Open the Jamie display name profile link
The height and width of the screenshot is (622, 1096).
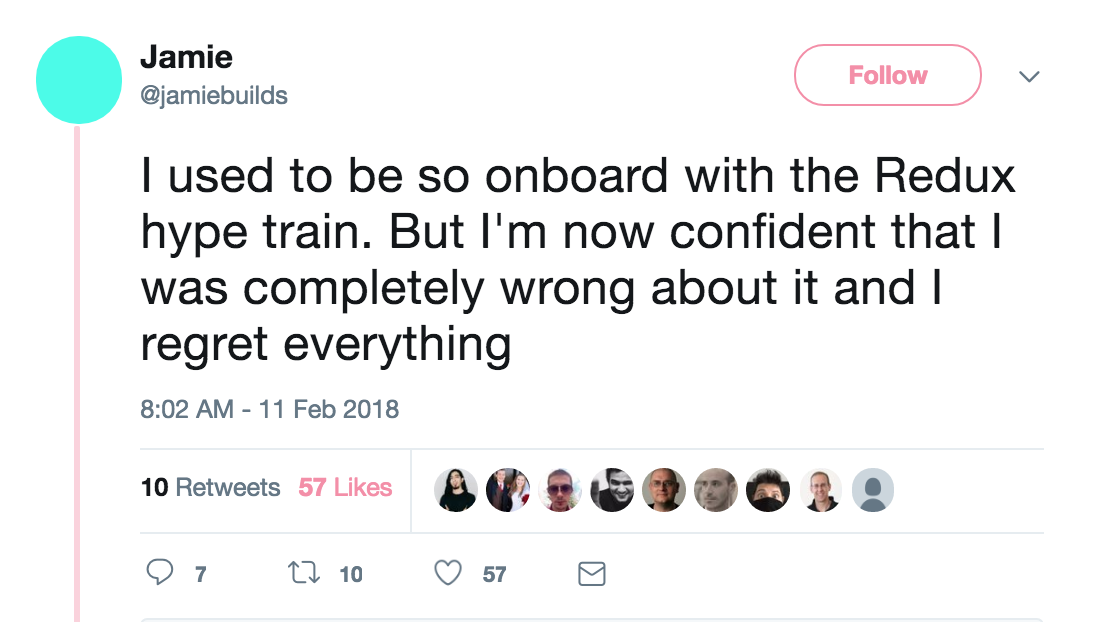pyautogui.click(x=186, y=57)
